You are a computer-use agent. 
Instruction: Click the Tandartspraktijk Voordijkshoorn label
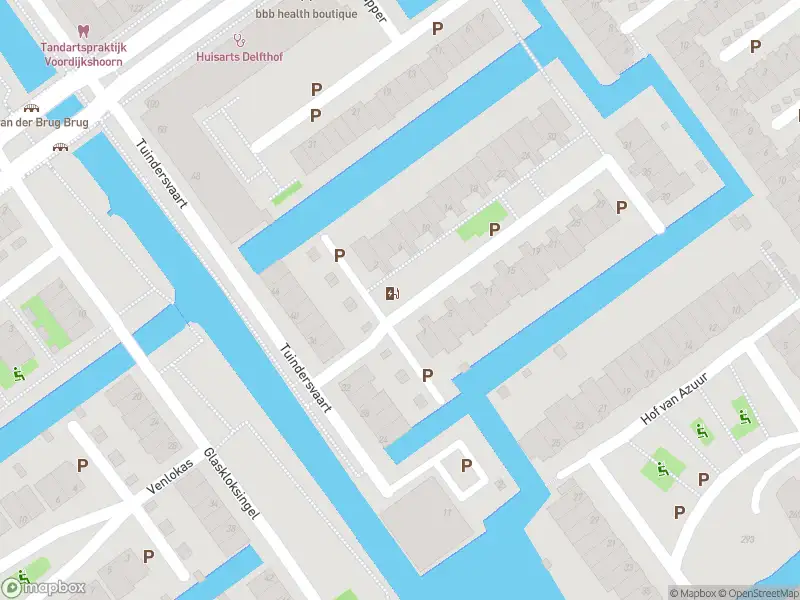point(84,55)
